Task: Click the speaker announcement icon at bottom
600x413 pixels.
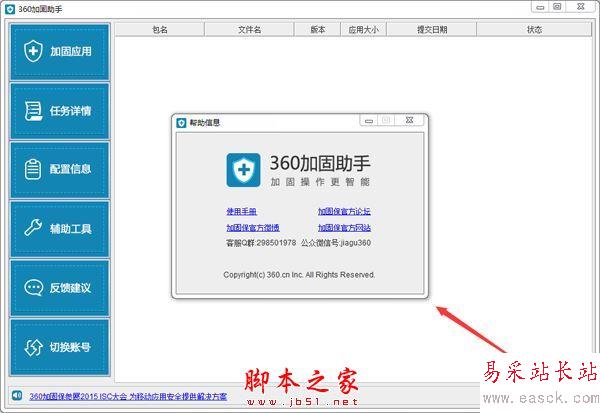Action: 17,395
